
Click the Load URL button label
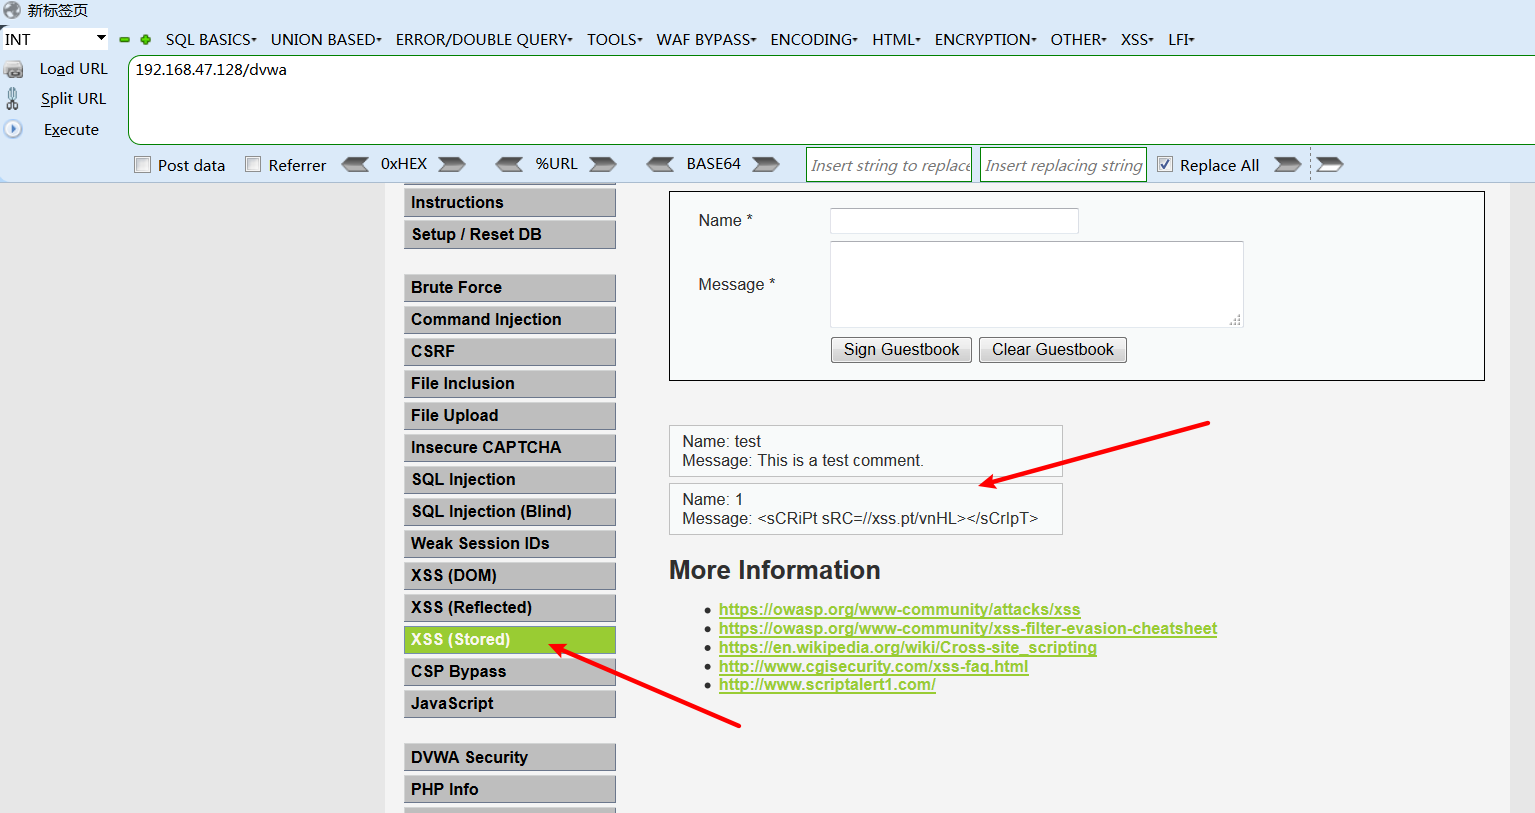pyautogui.click(x=74, y=69)
